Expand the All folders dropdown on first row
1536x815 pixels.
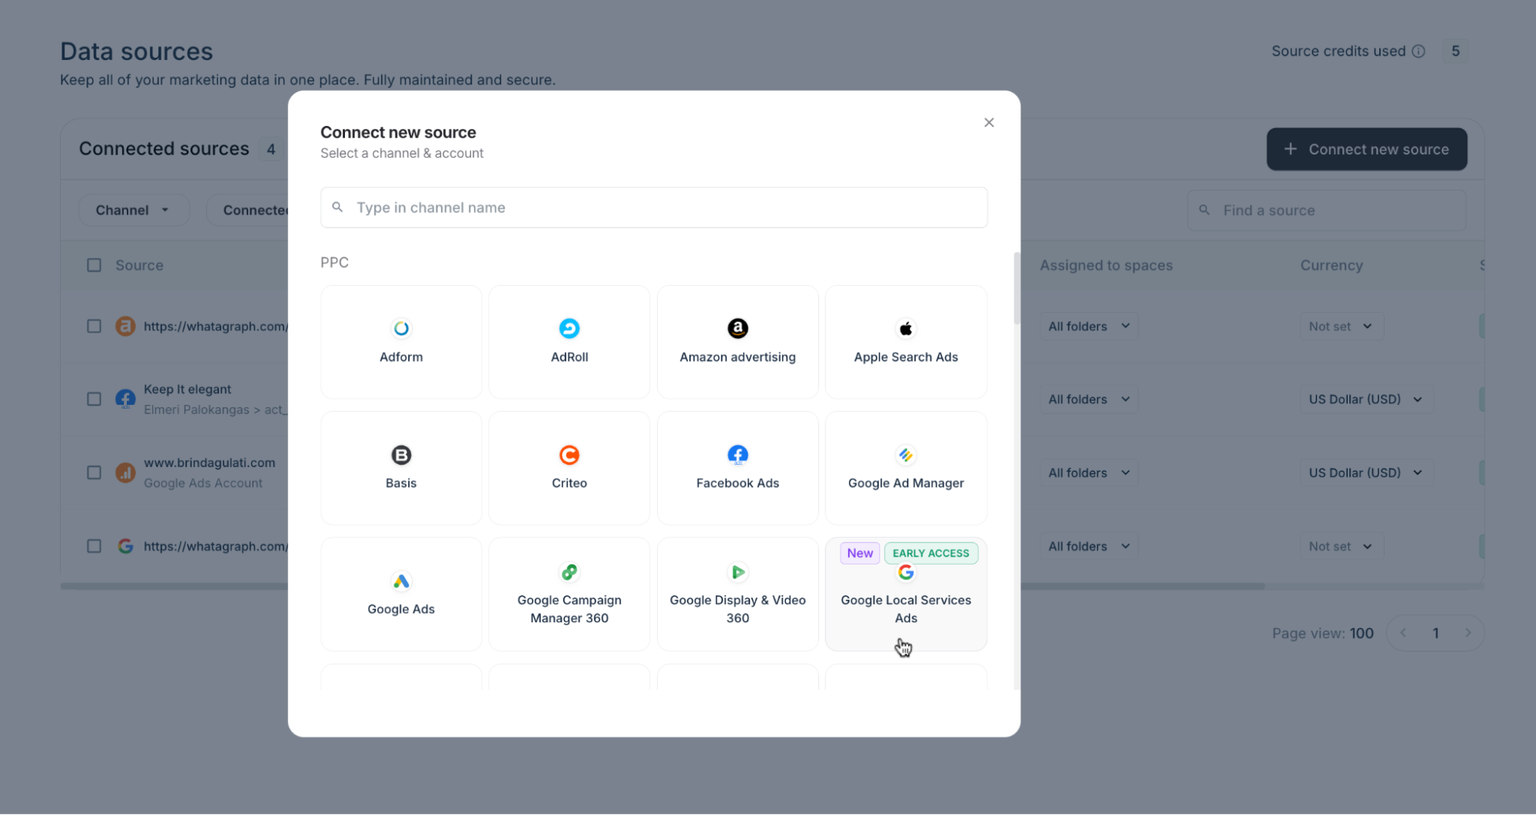pos(1088,326)
